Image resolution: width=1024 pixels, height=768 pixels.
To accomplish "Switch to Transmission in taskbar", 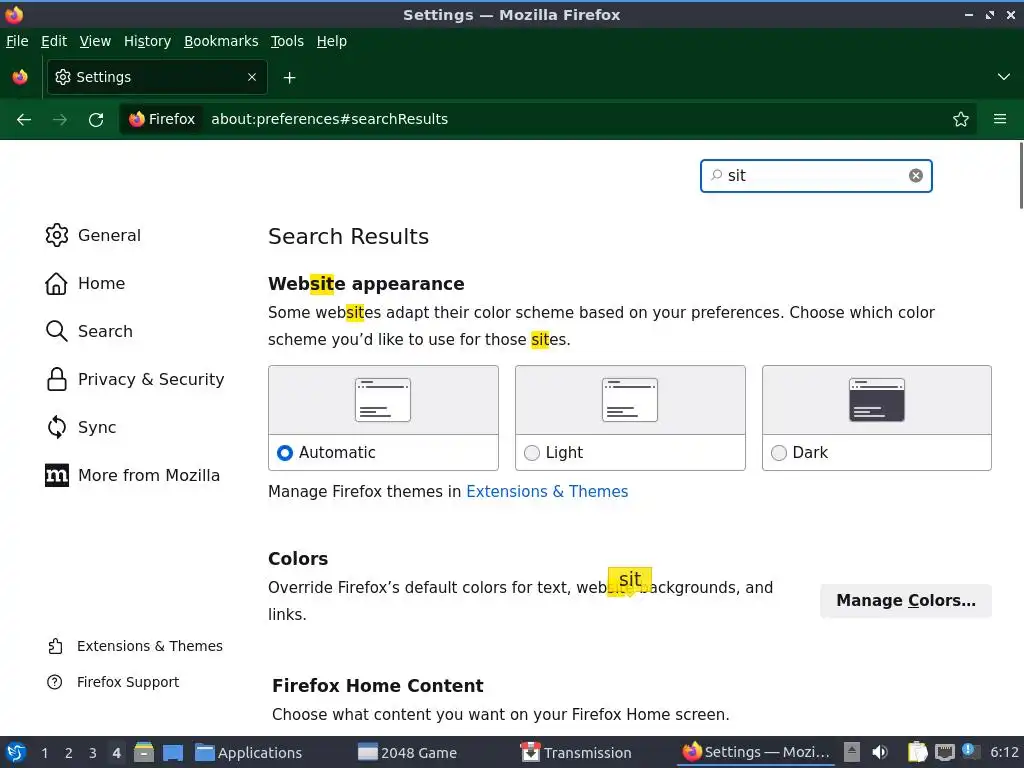I will click(x=576, y=753).
